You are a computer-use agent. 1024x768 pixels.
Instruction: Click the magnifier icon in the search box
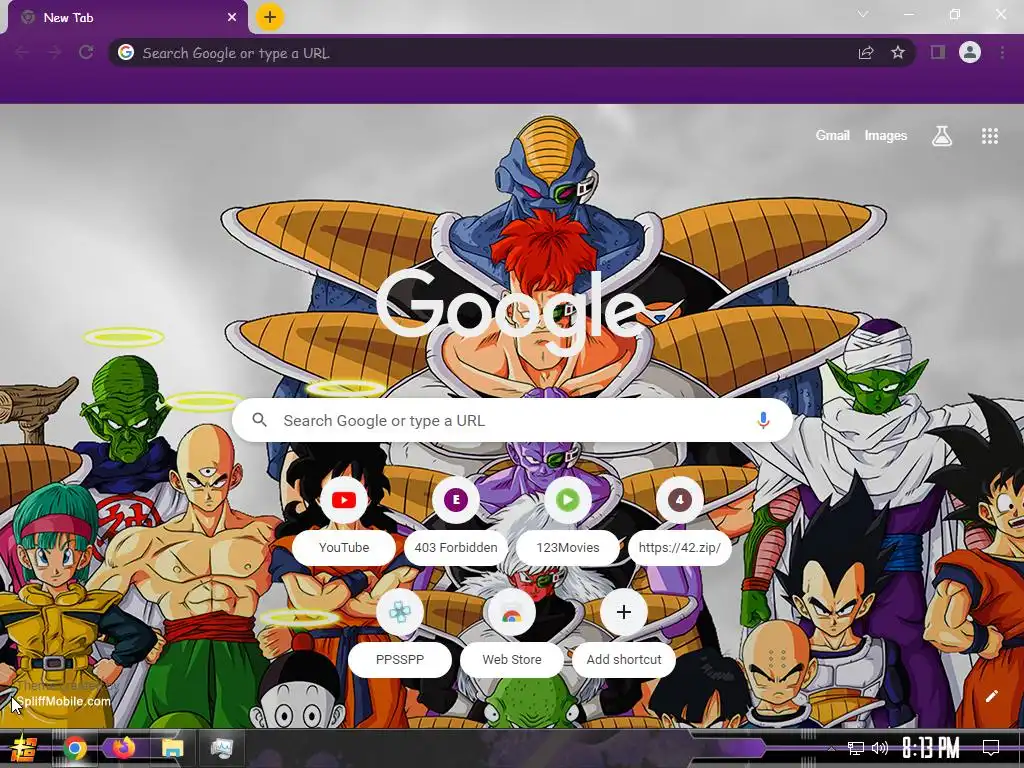259,420
